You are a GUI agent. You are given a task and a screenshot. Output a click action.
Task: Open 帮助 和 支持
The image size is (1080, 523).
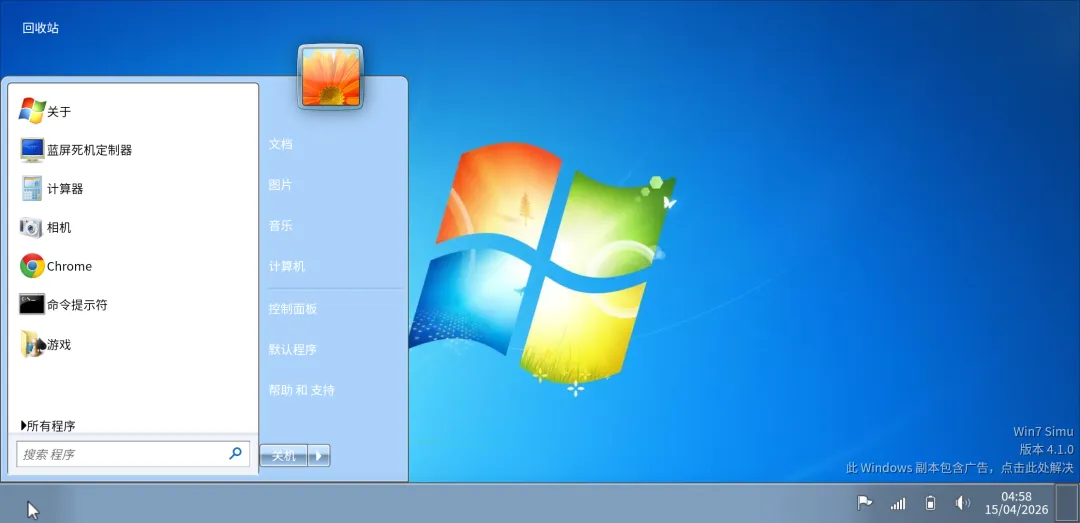pos(302,390)
